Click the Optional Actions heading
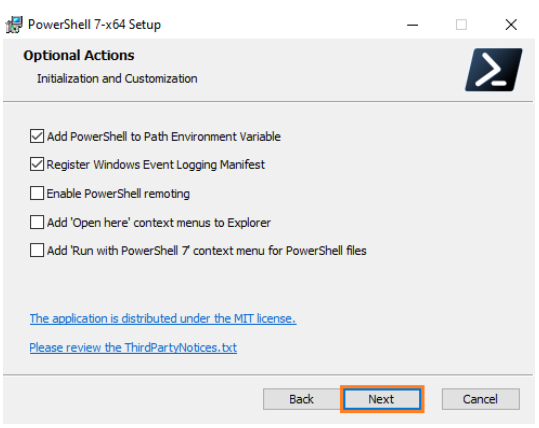539x428 pixels. click(x=79, y=55)
